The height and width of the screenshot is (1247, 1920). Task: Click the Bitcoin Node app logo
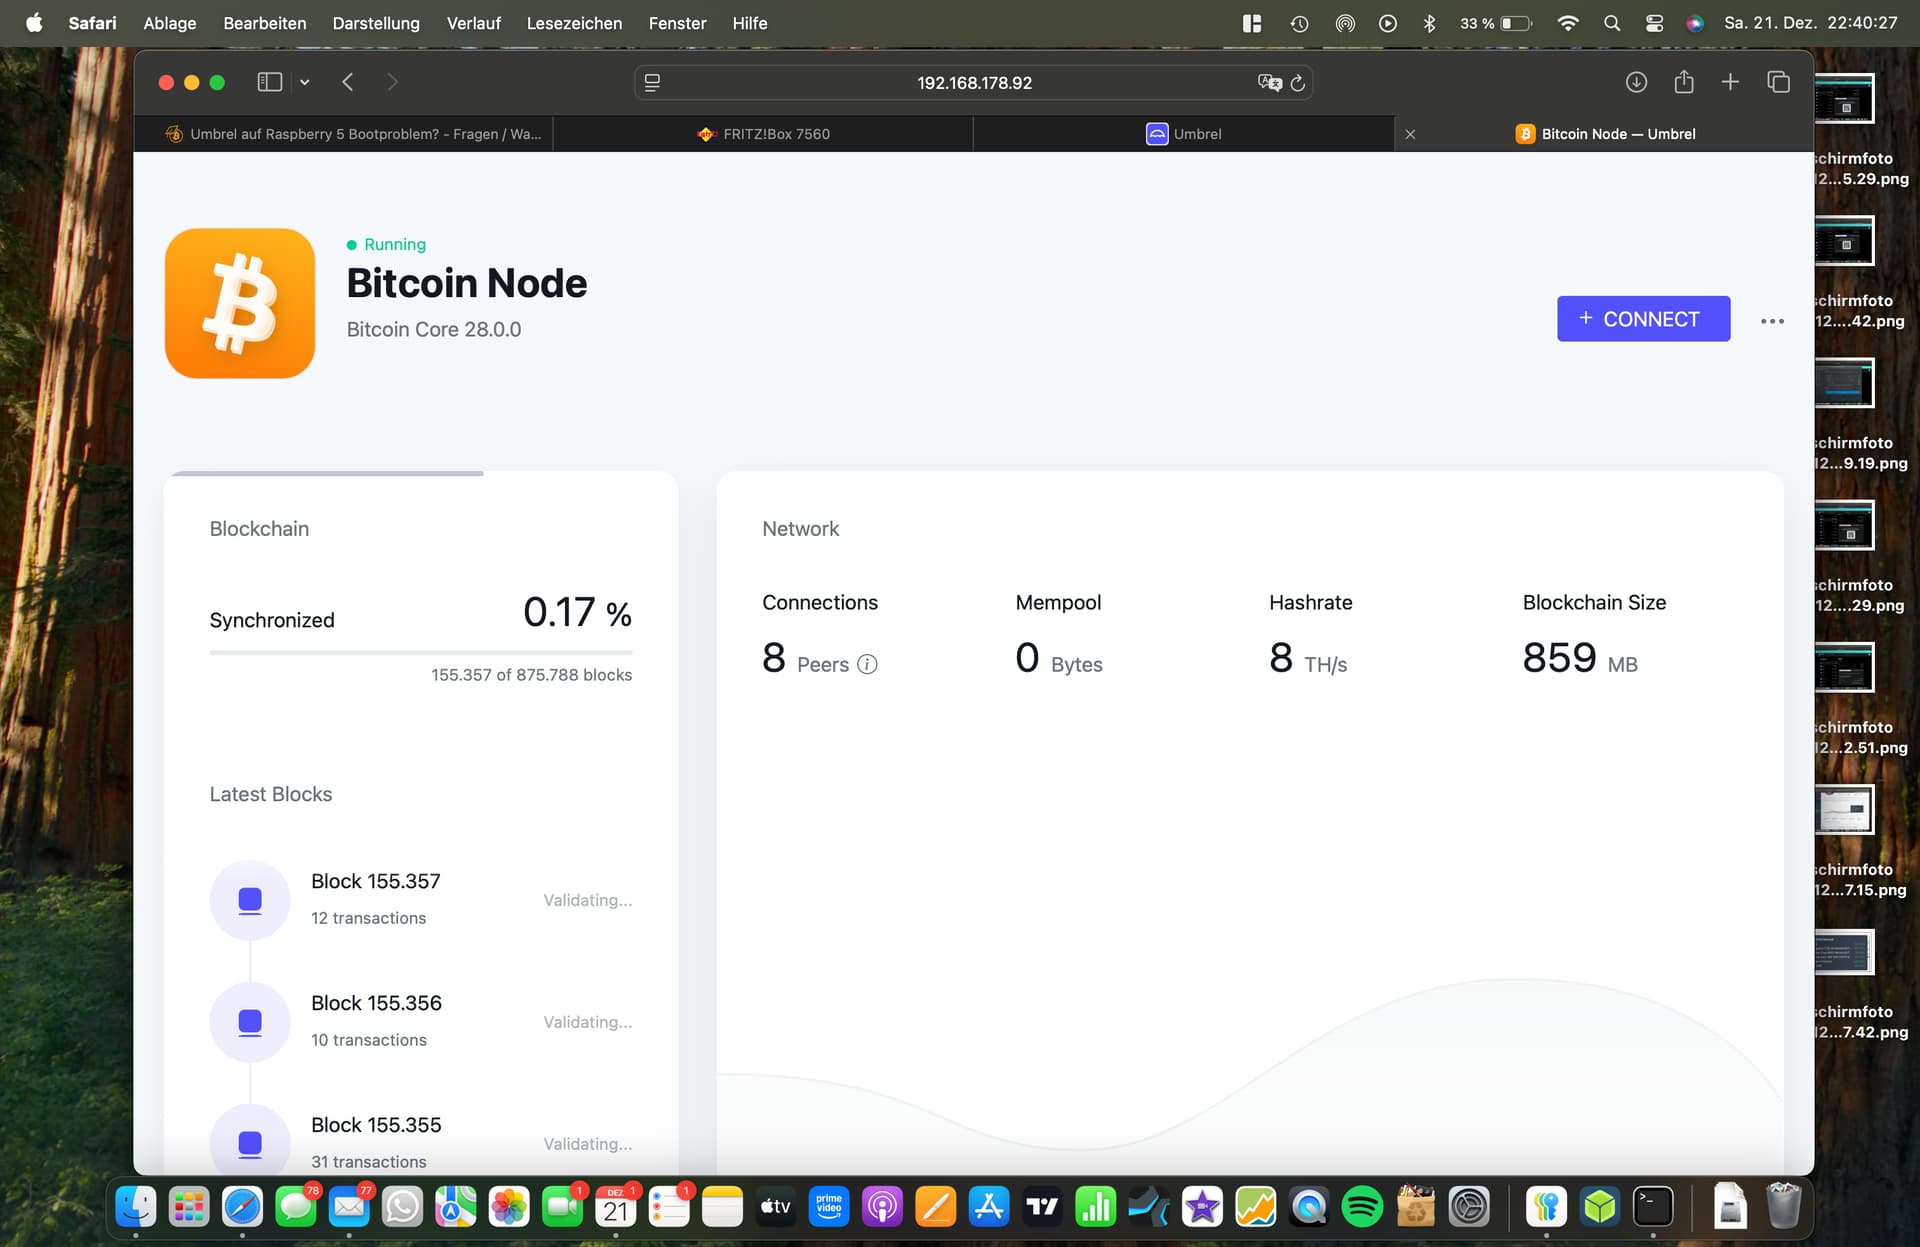[x=240, y=303]
